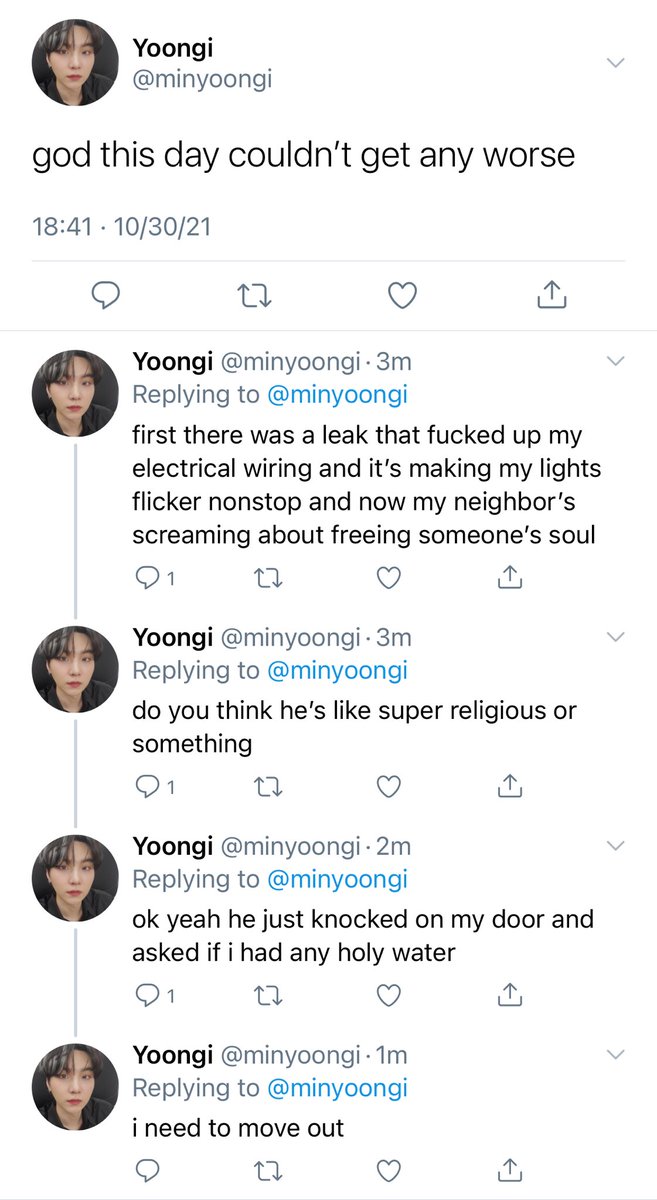Retweet the 'super religious' reply

pyautogui.click(x=267, y=787)
